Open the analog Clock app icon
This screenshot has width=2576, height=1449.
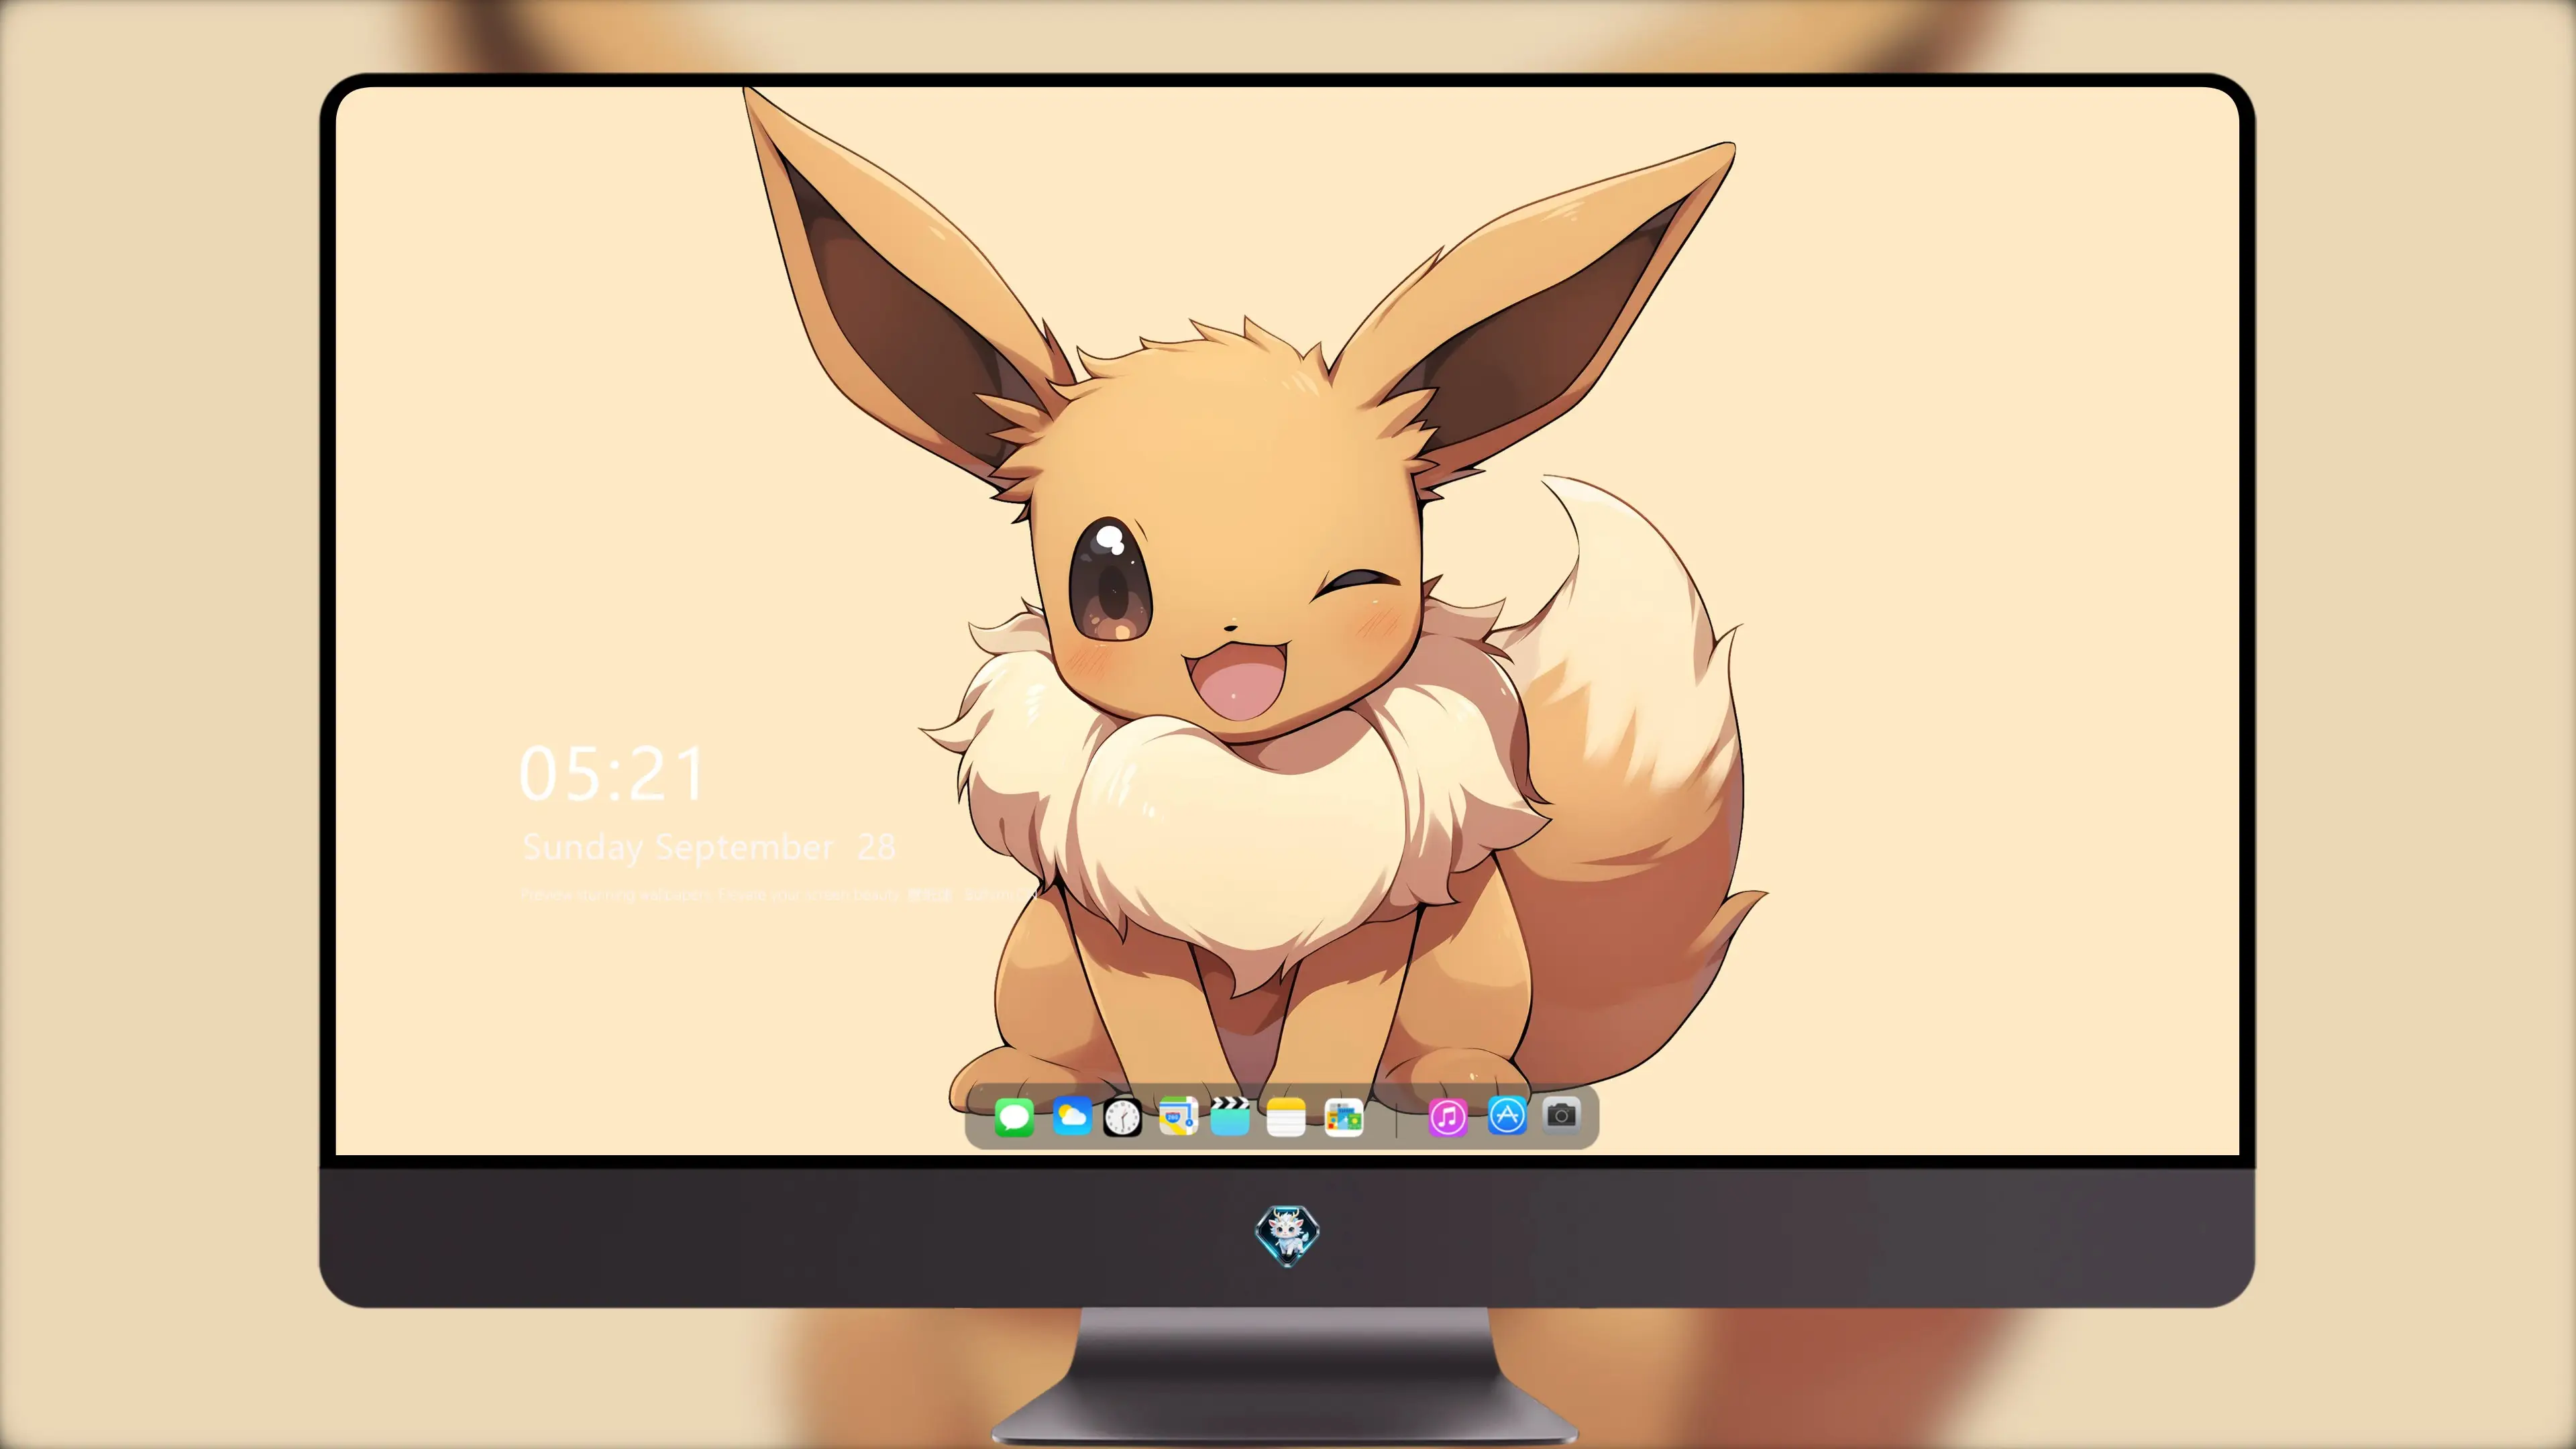tap(1122, 1117)
